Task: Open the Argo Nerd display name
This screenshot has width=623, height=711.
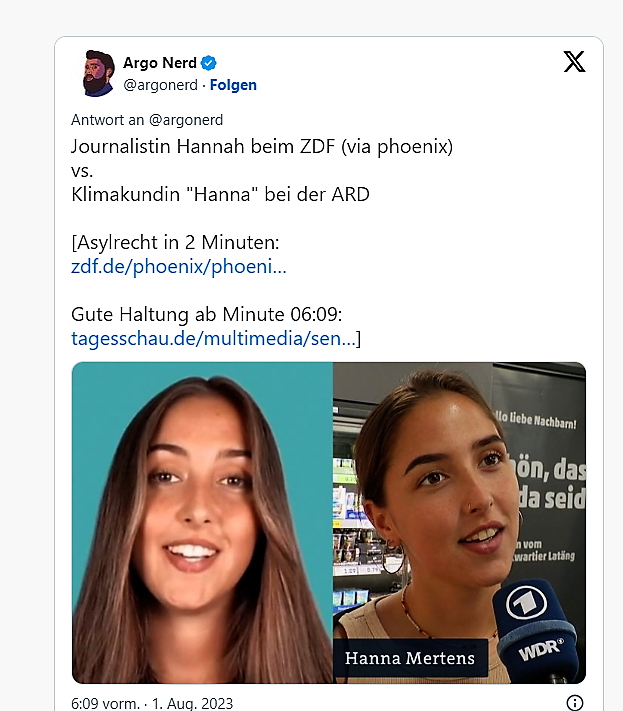Action: 160,63
